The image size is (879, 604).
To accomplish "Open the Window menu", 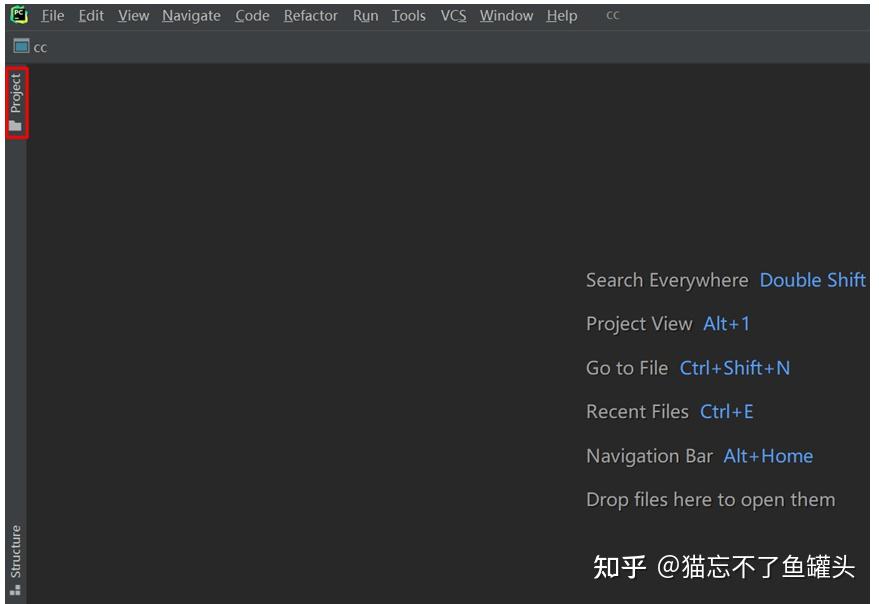I will [505, 15].
